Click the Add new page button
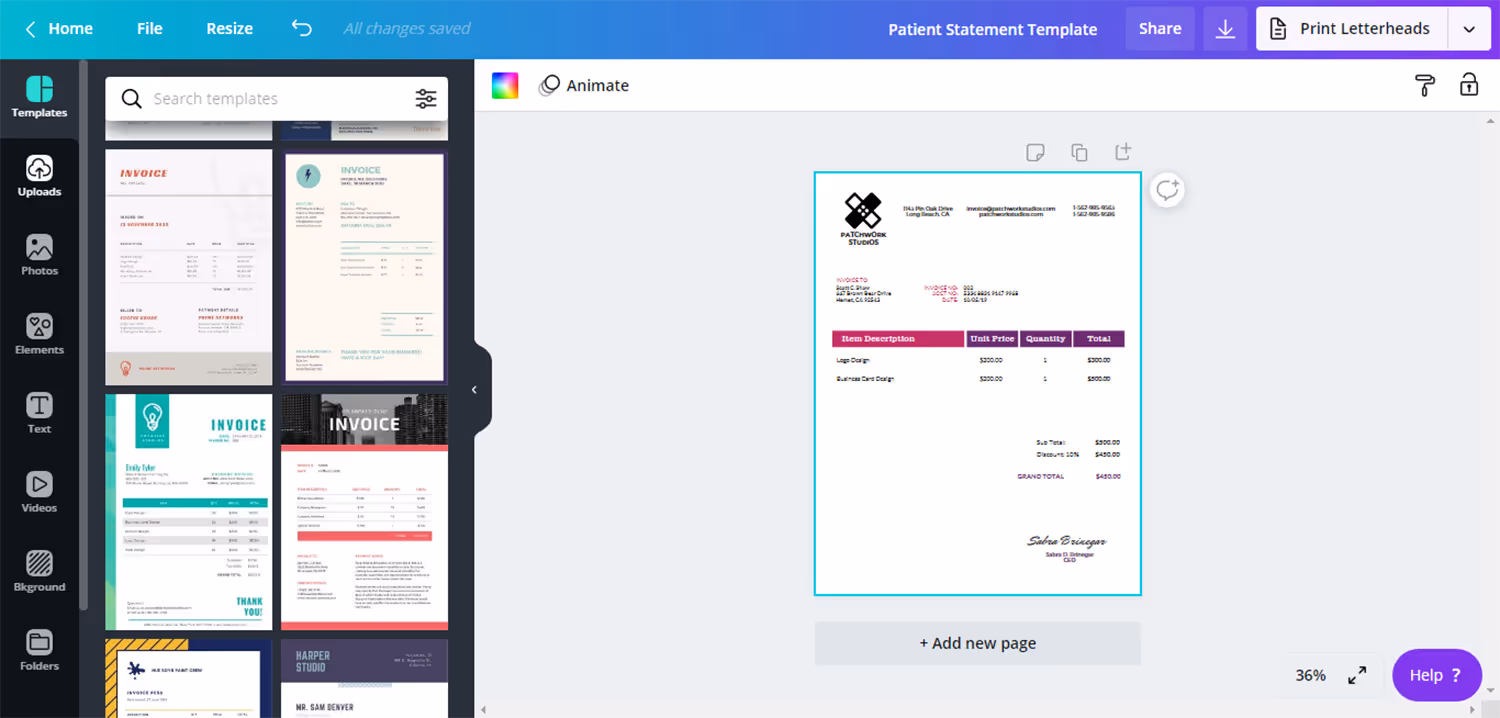This screenshot has height=718, width=1500. (977, 643)
